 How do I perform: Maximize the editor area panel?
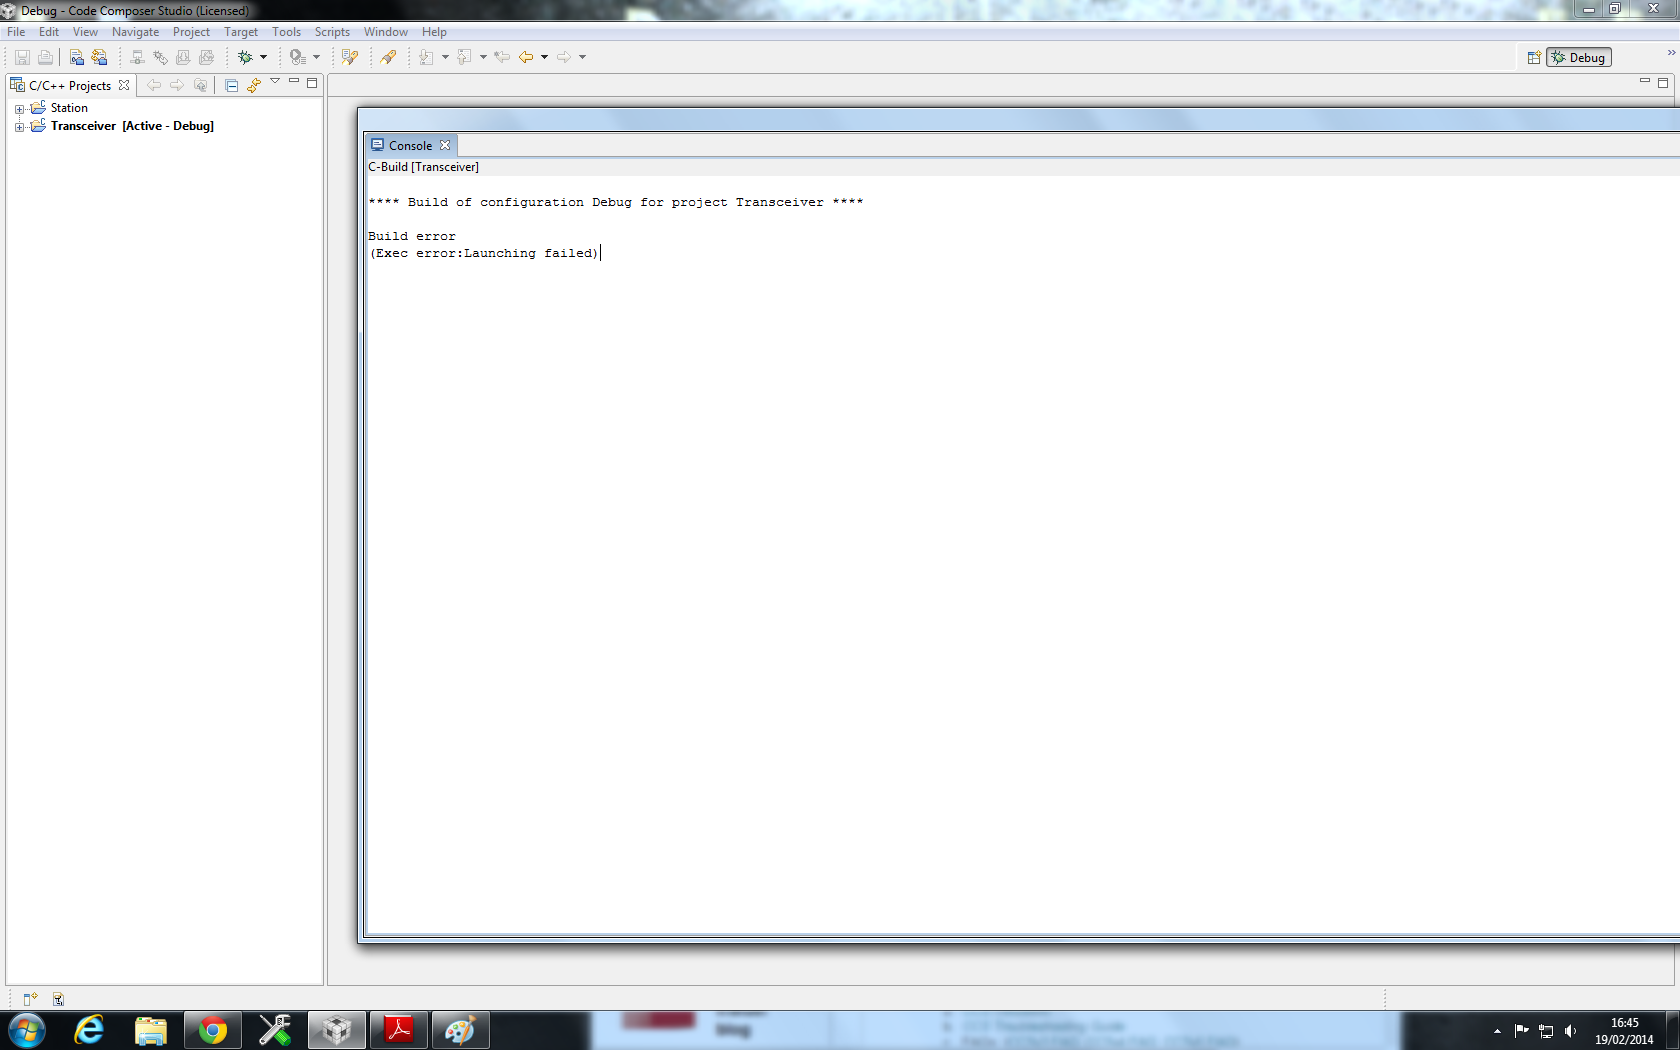click(x=1663, y=83)
